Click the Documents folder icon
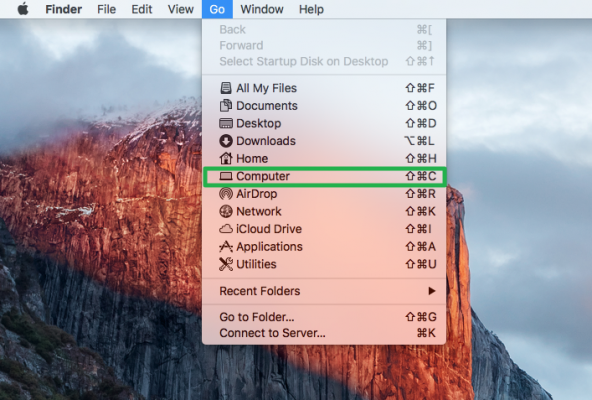This screenshot has width=592, height=400. 226,105
